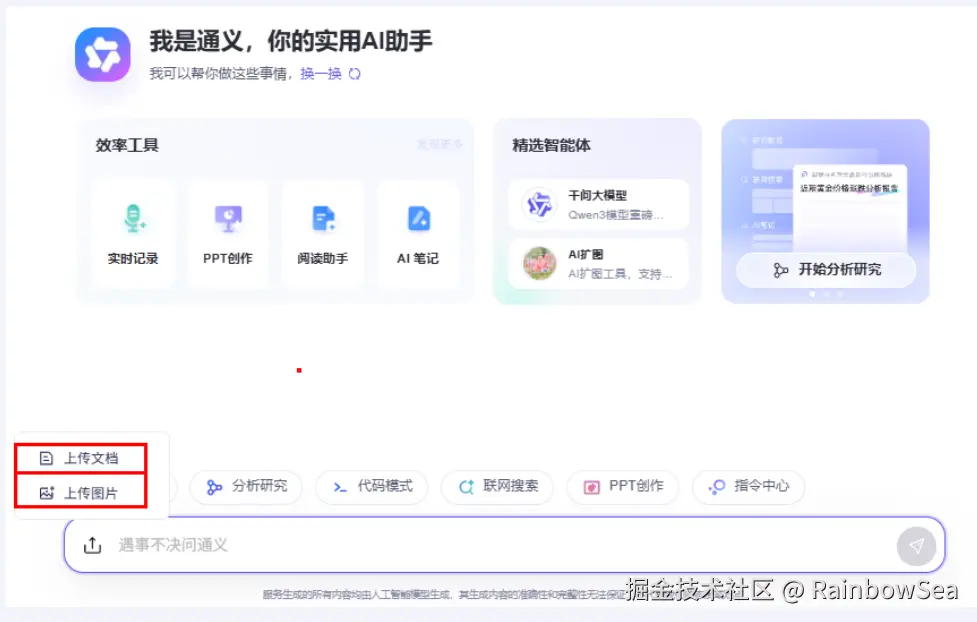Click the 精选智能体 section heading
This screenshot has height=622, width=977.
(551, 145)
